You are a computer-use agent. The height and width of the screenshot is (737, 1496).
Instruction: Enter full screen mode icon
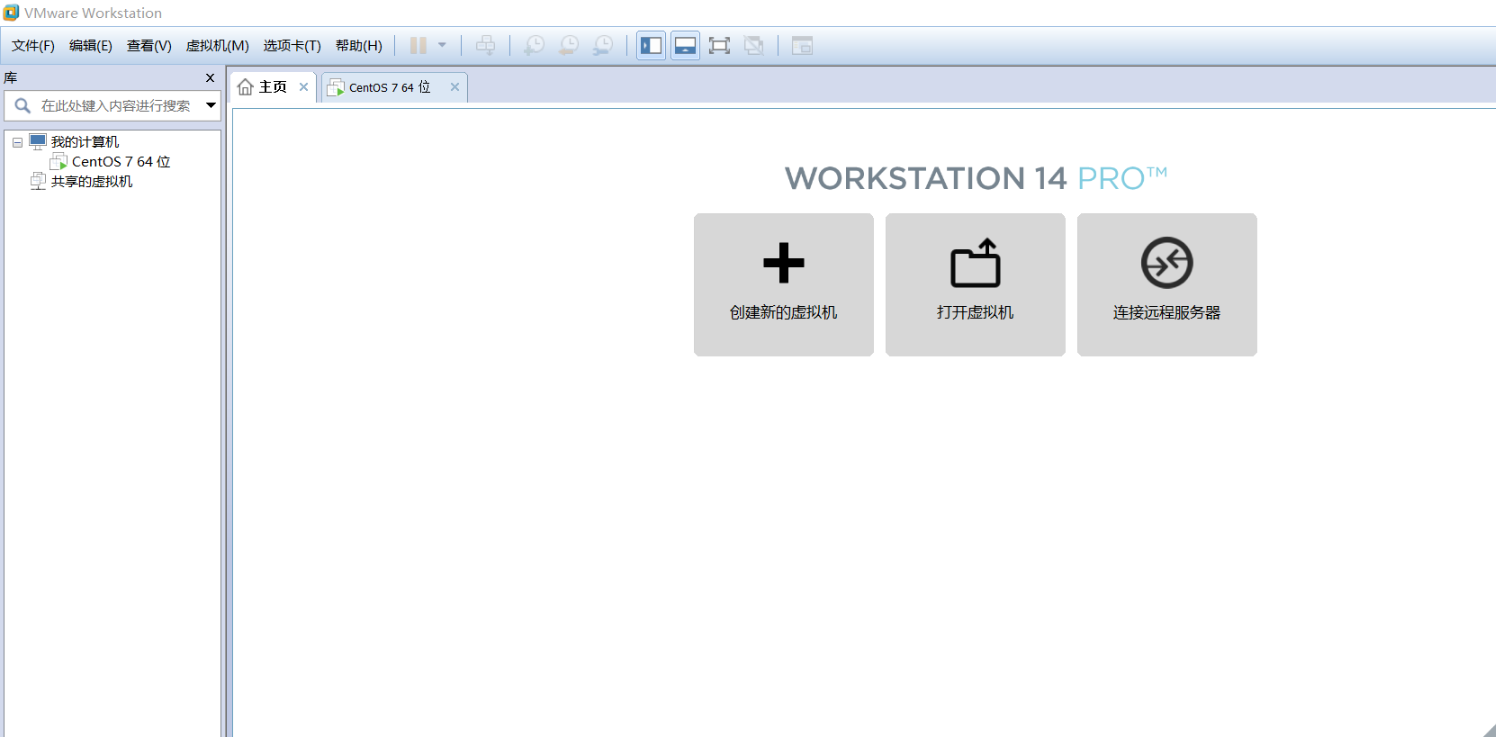click(719, 45)
